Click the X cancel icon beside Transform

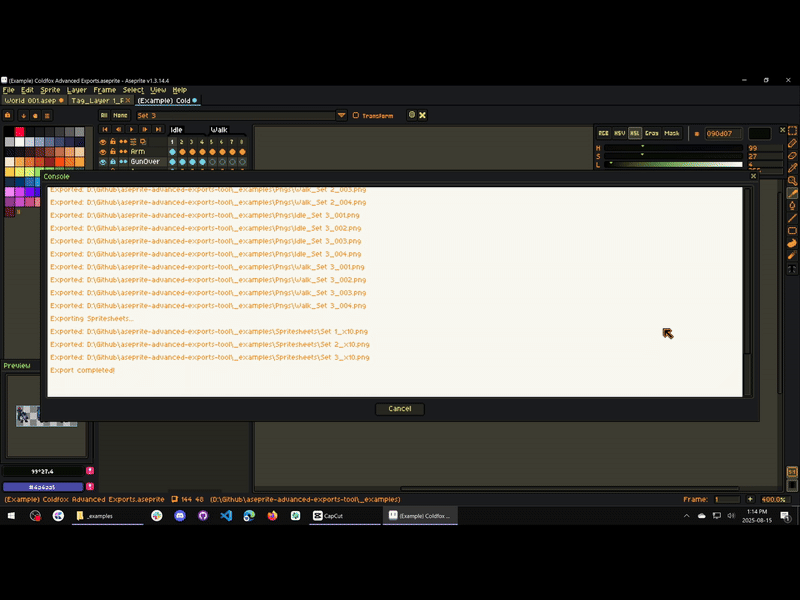pyautogui.click(x=422, y=115)
